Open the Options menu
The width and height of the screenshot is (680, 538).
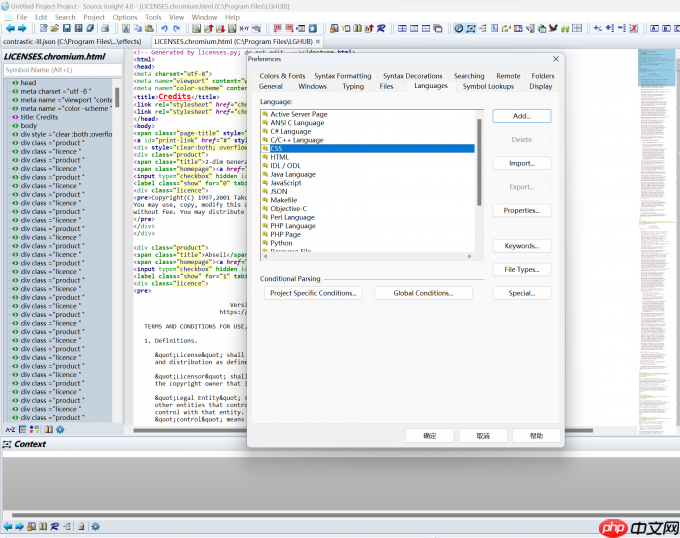click(125, 17)
